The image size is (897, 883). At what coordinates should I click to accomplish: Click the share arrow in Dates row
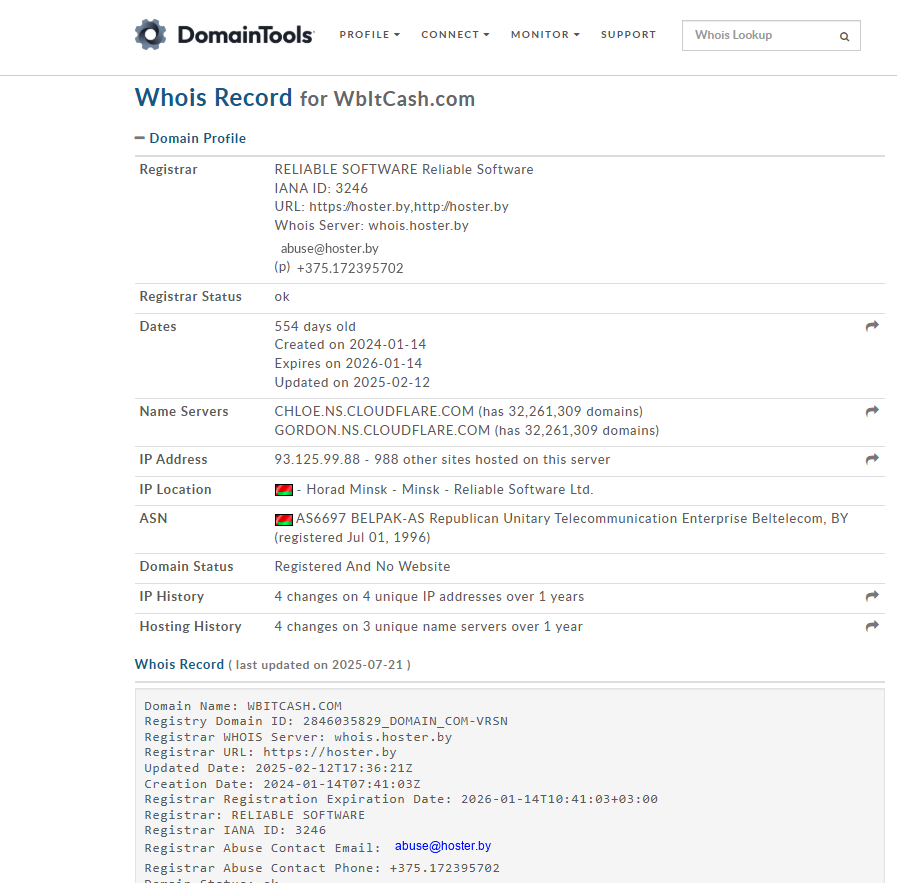872,326
